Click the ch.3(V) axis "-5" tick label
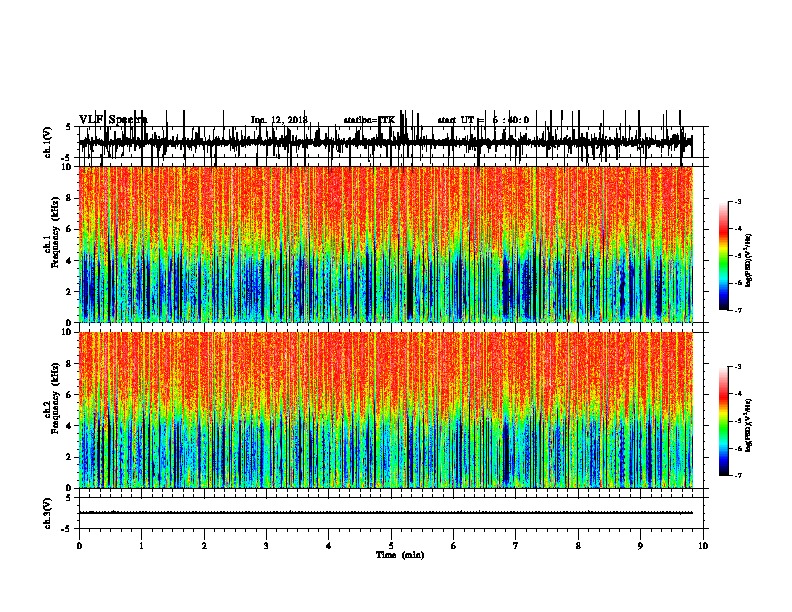The image size is (792, 612). 67,529
